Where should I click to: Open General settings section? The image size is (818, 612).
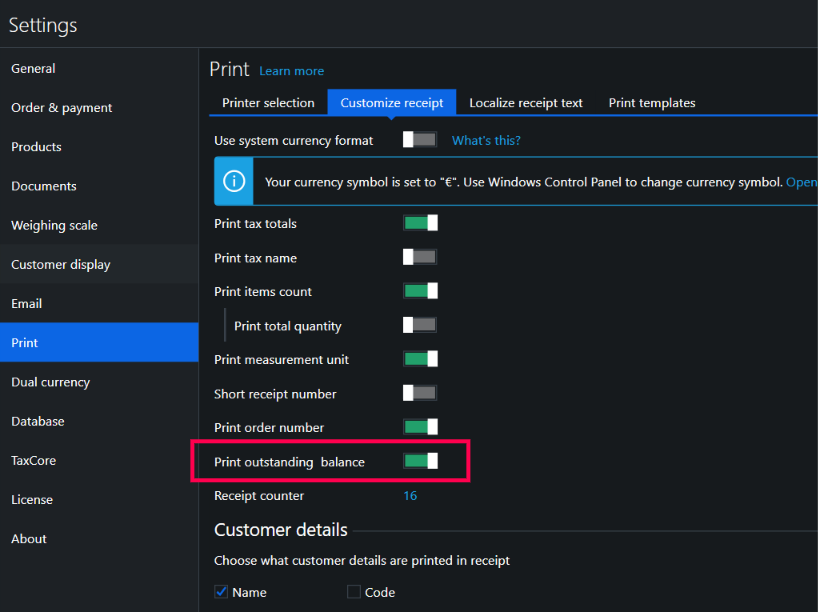[x=99, y=68]
